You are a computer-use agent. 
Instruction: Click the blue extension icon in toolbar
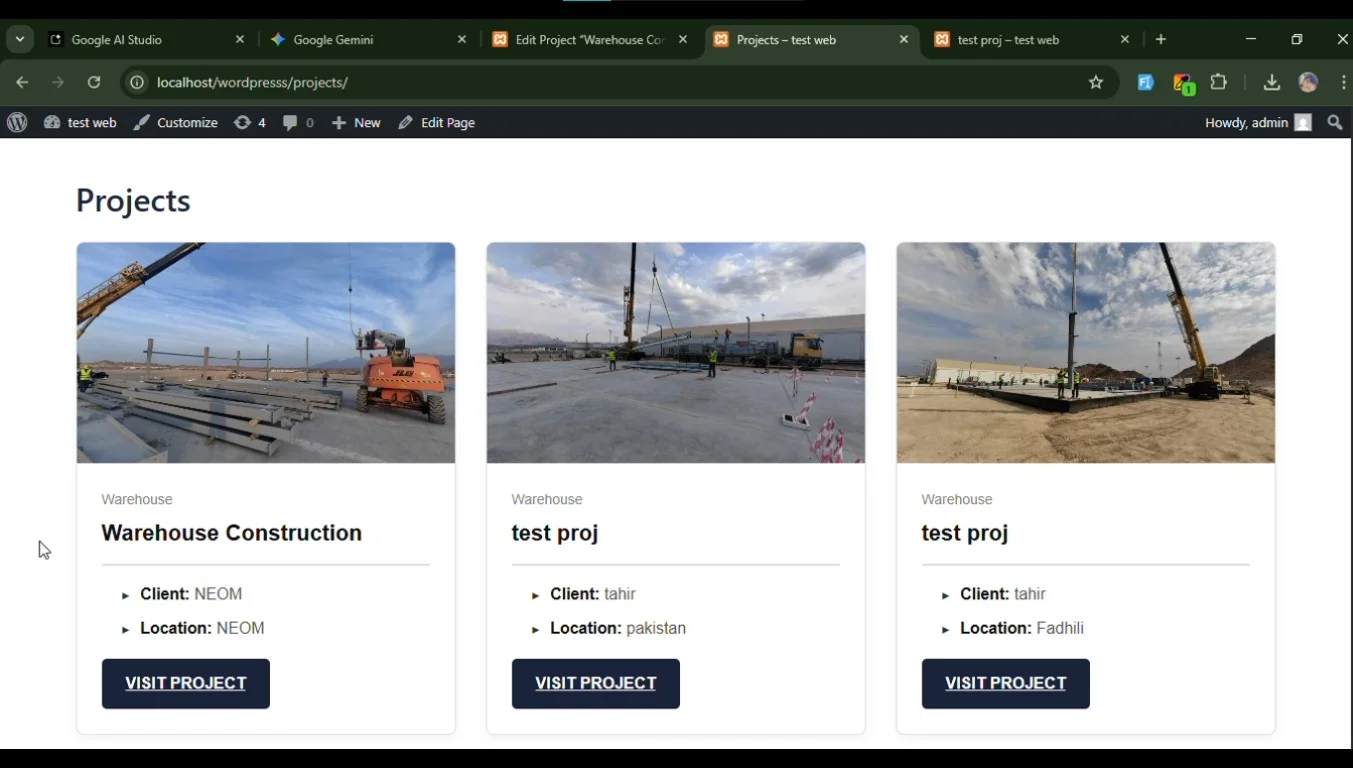coord(1146,83)
